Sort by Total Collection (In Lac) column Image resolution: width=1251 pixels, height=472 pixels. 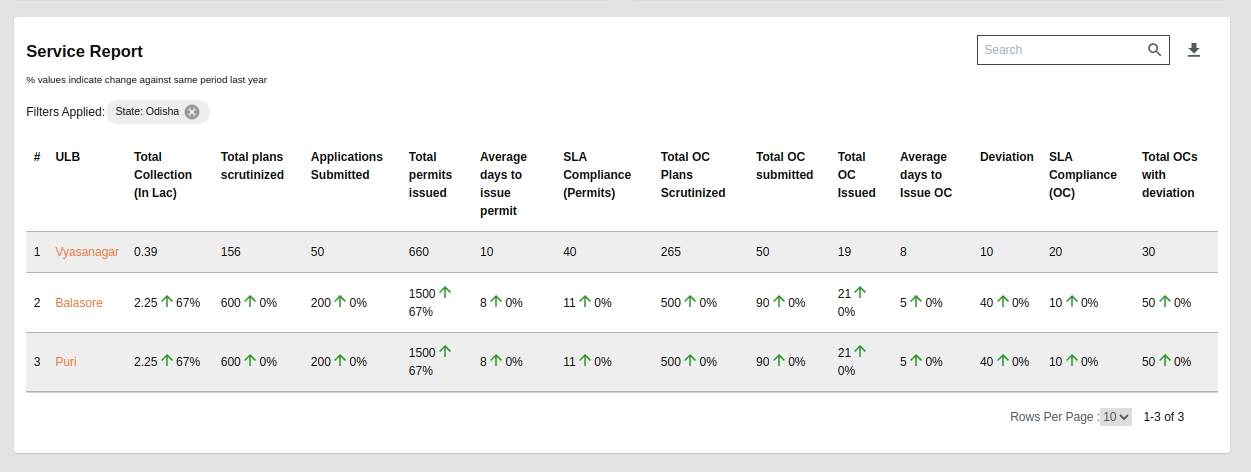[155, 175]
